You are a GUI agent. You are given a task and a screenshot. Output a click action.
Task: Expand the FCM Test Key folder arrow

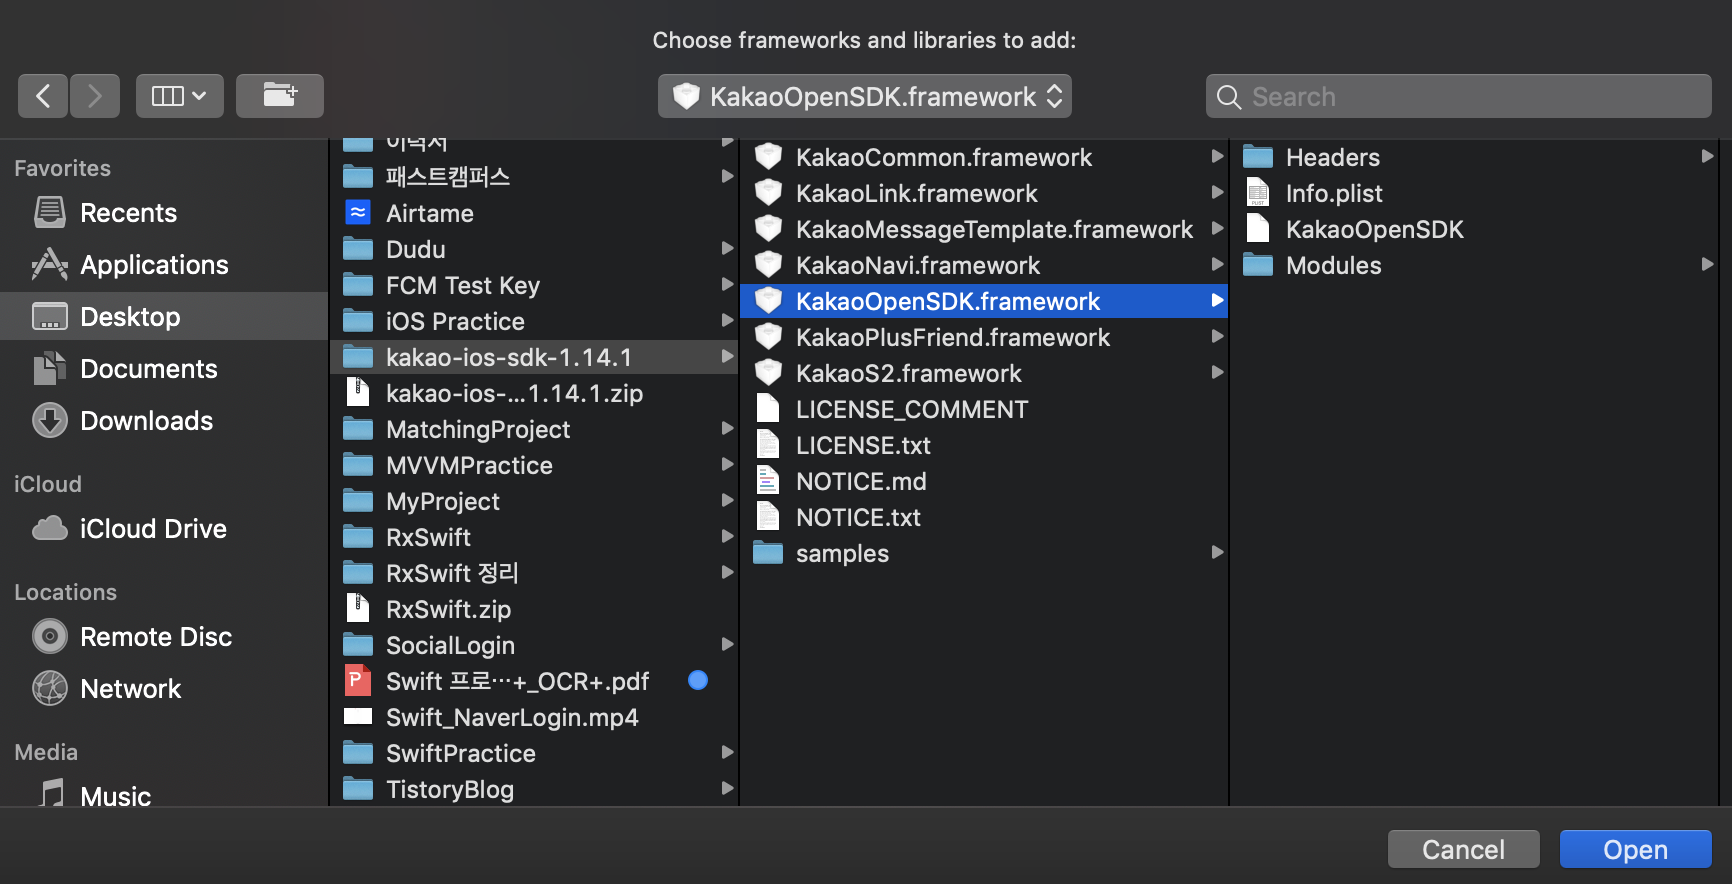(x=727, y=284)
